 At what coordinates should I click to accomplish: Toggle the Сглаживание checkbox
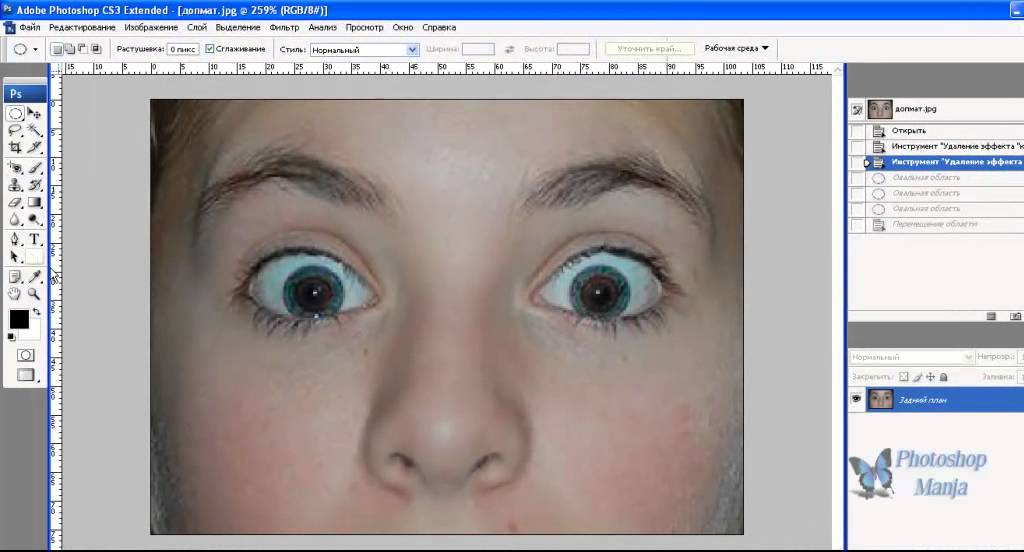210,48
